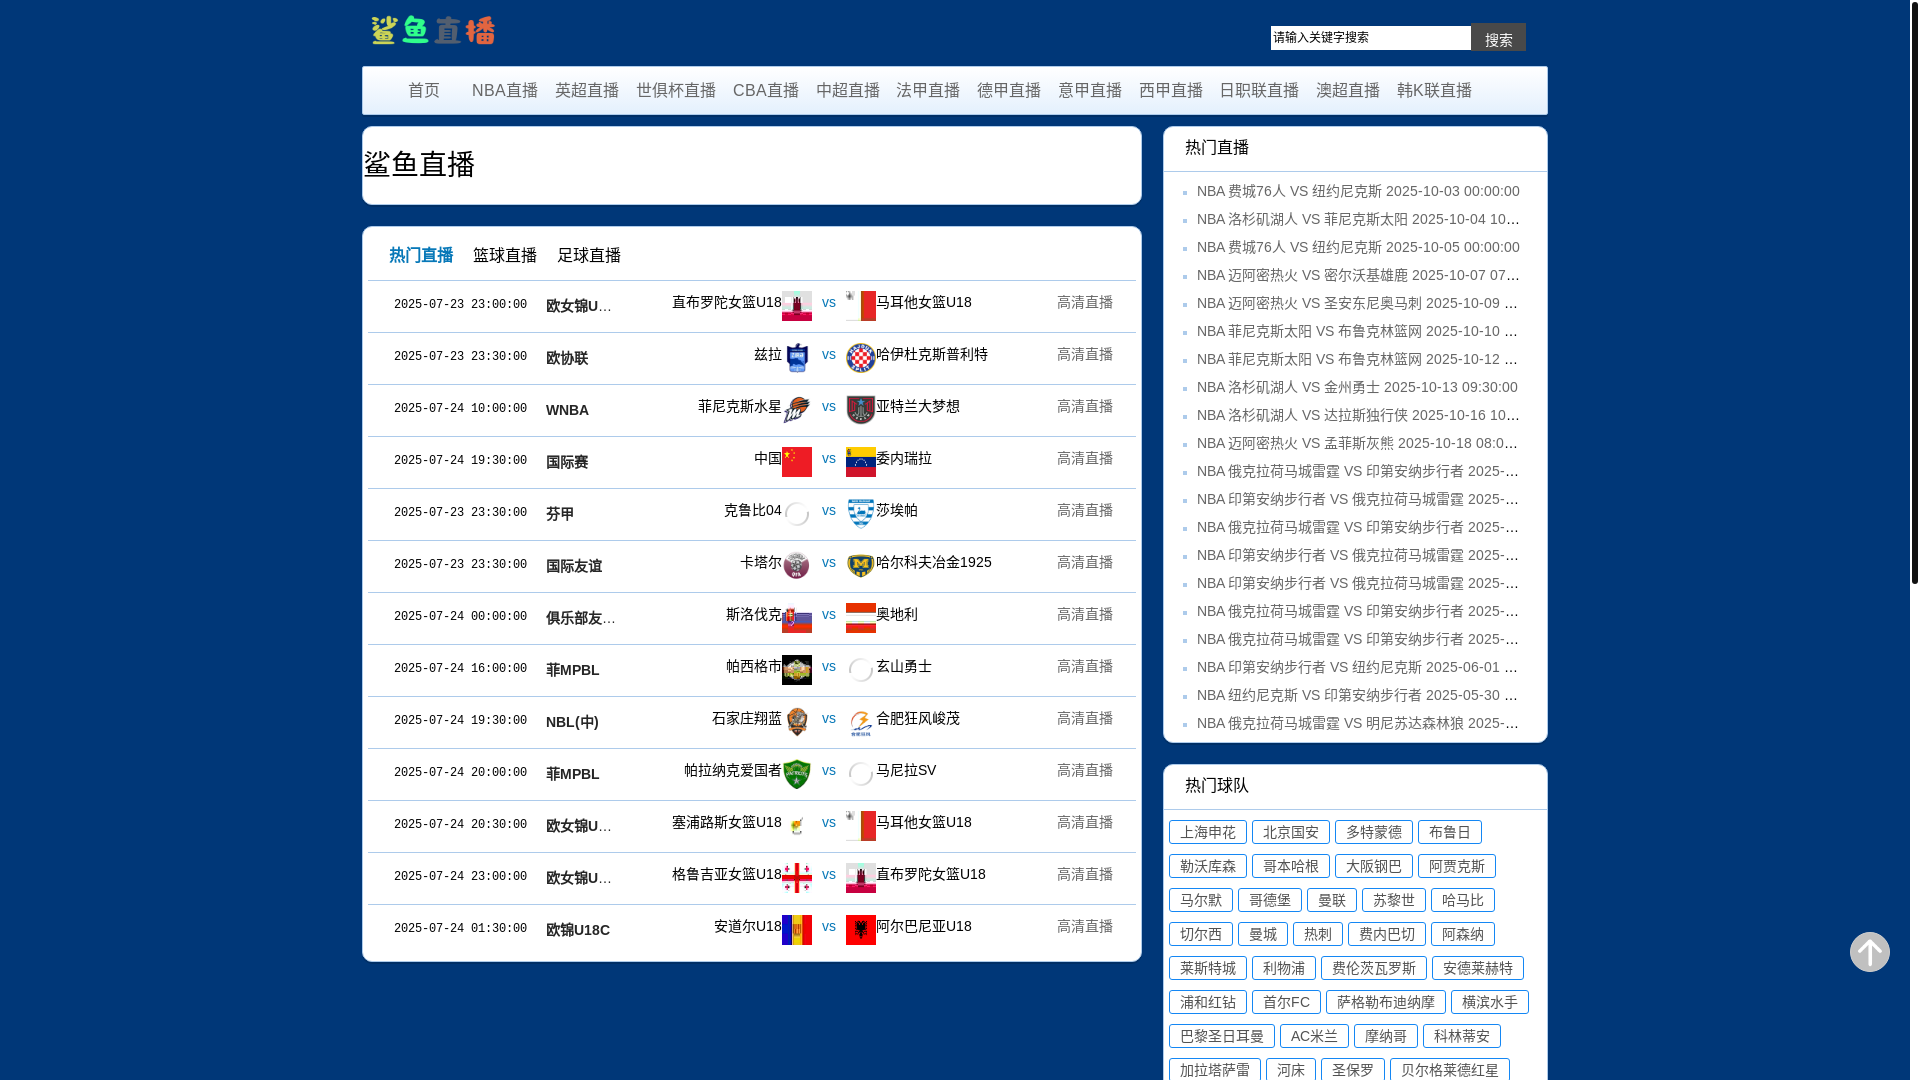Screen dimensions: 1920x1080
Task: Click the 利物浦 team tag
Action: [1283, 968]
